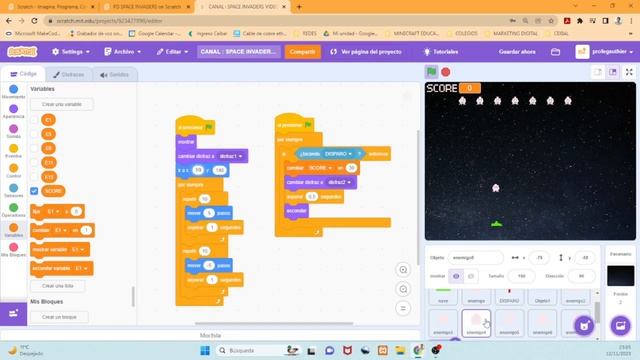
Task: Uncheck the SCORE variable checkbox
Action: pyautogui.click(x=34, y=191)
